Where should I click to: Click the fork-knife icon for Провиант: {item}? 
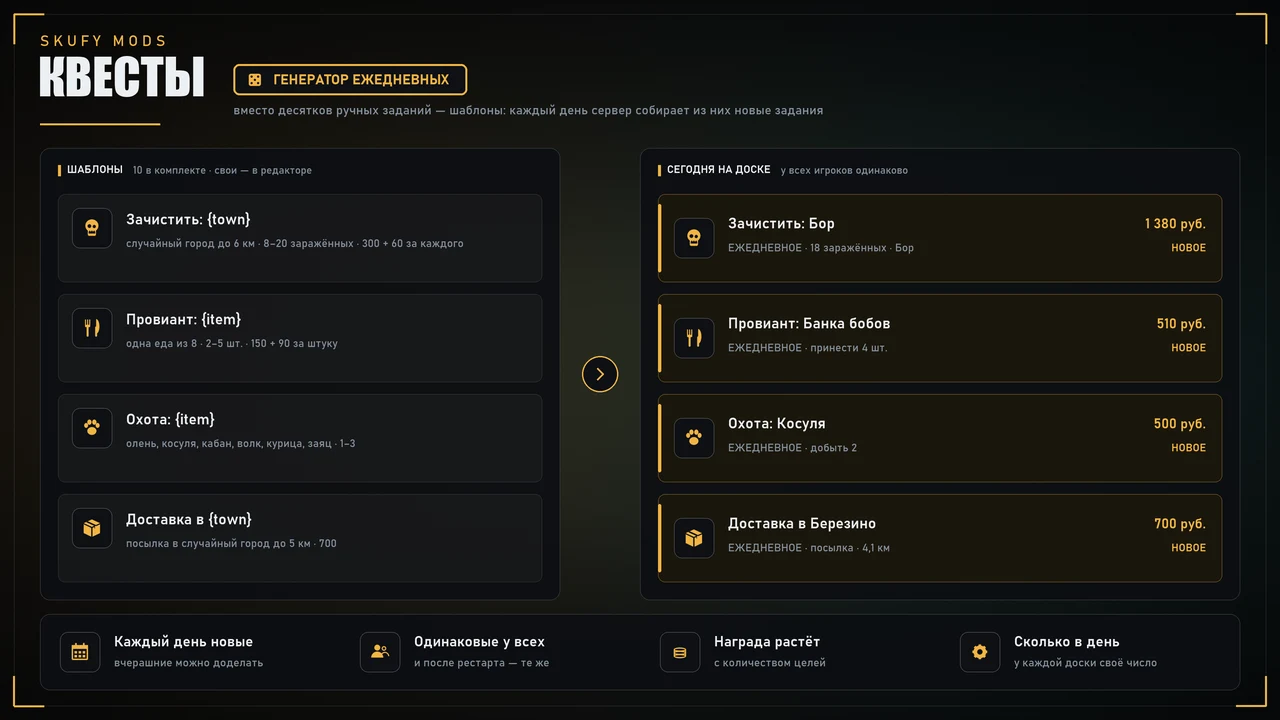point(92,328)
